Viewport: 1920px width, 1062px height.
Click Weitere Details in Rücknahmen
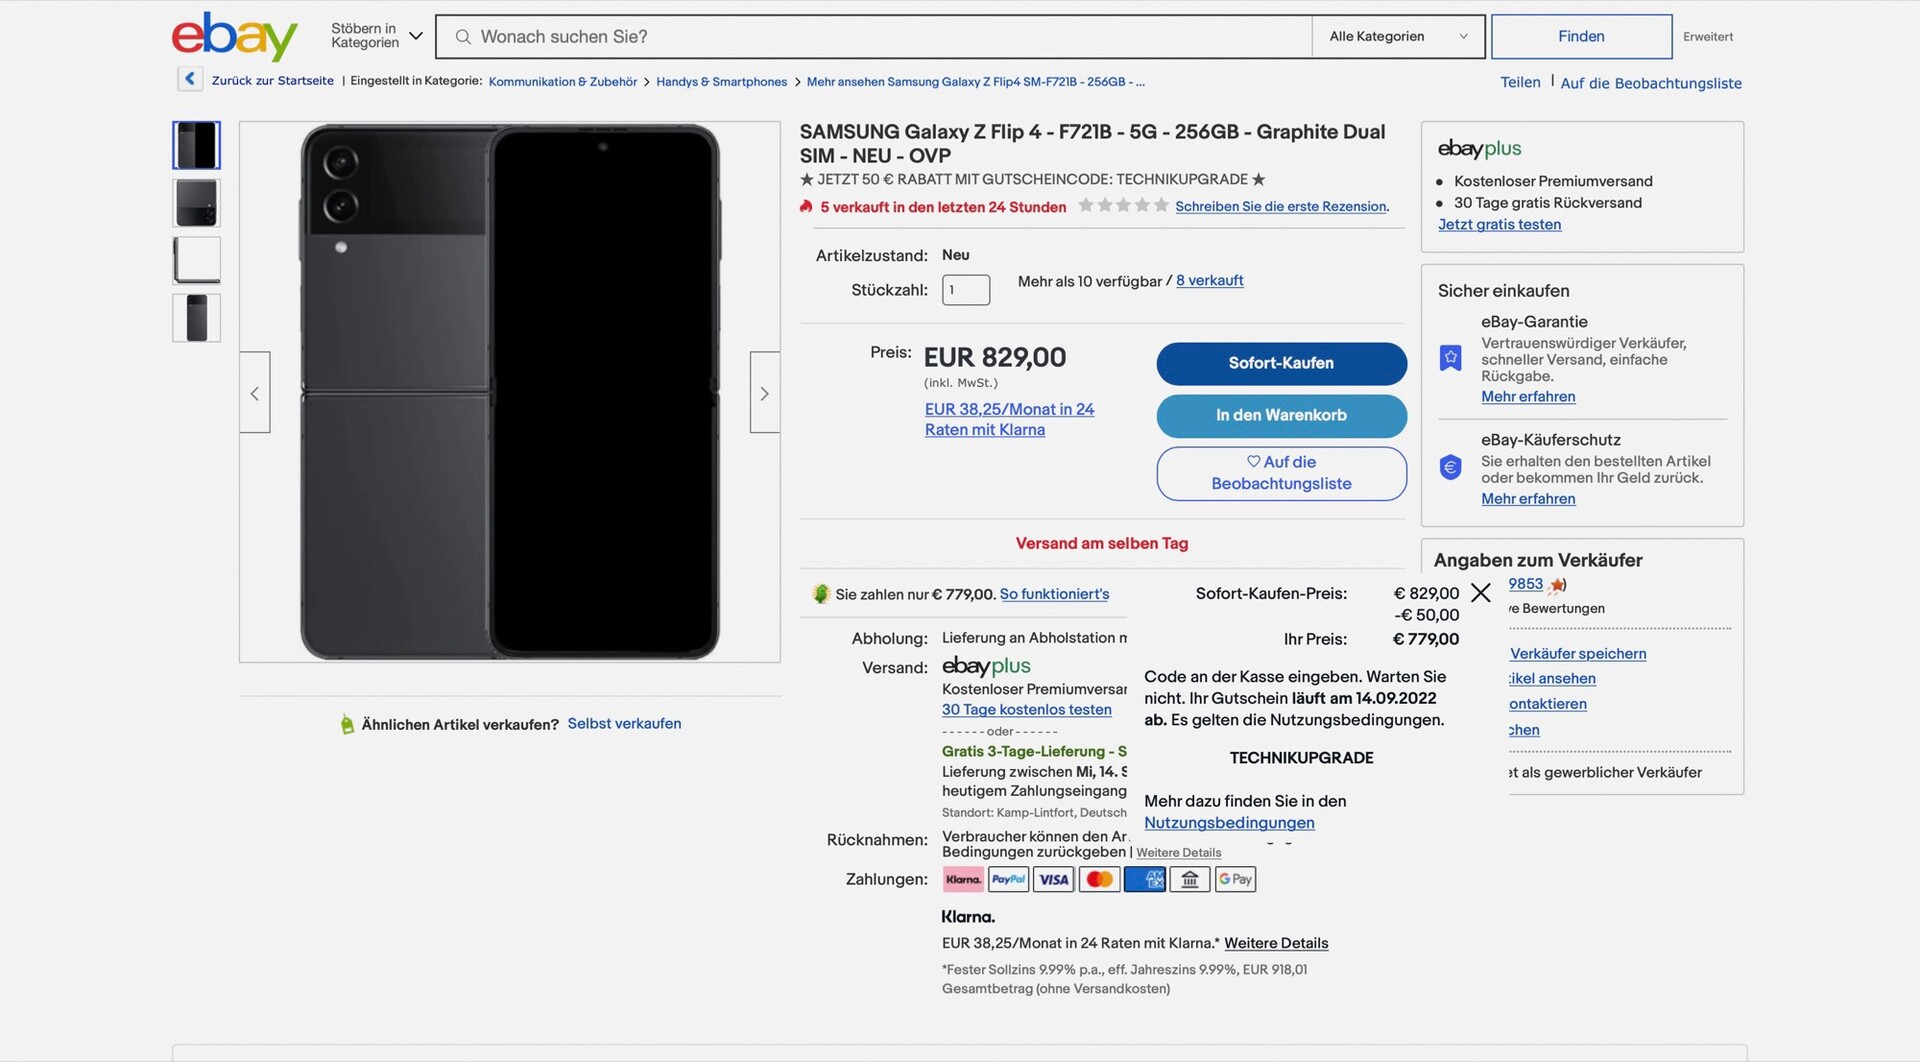pos(1178,853)
